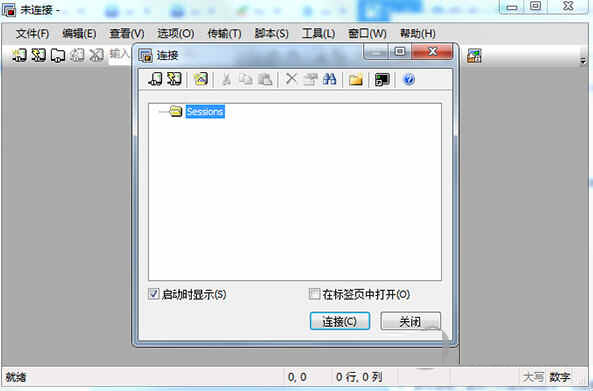
Task: Open the 窗口(W) menu
Action: pos(367,34)
